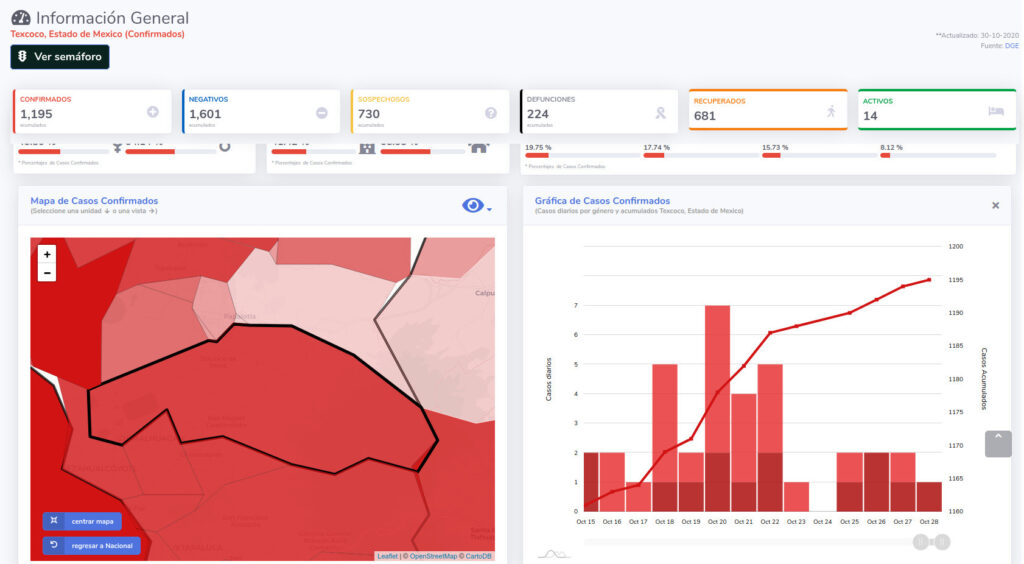Click the question mark icon in Sospechosos card
This screenshot has width=1024, height=564.
point(491,113)
